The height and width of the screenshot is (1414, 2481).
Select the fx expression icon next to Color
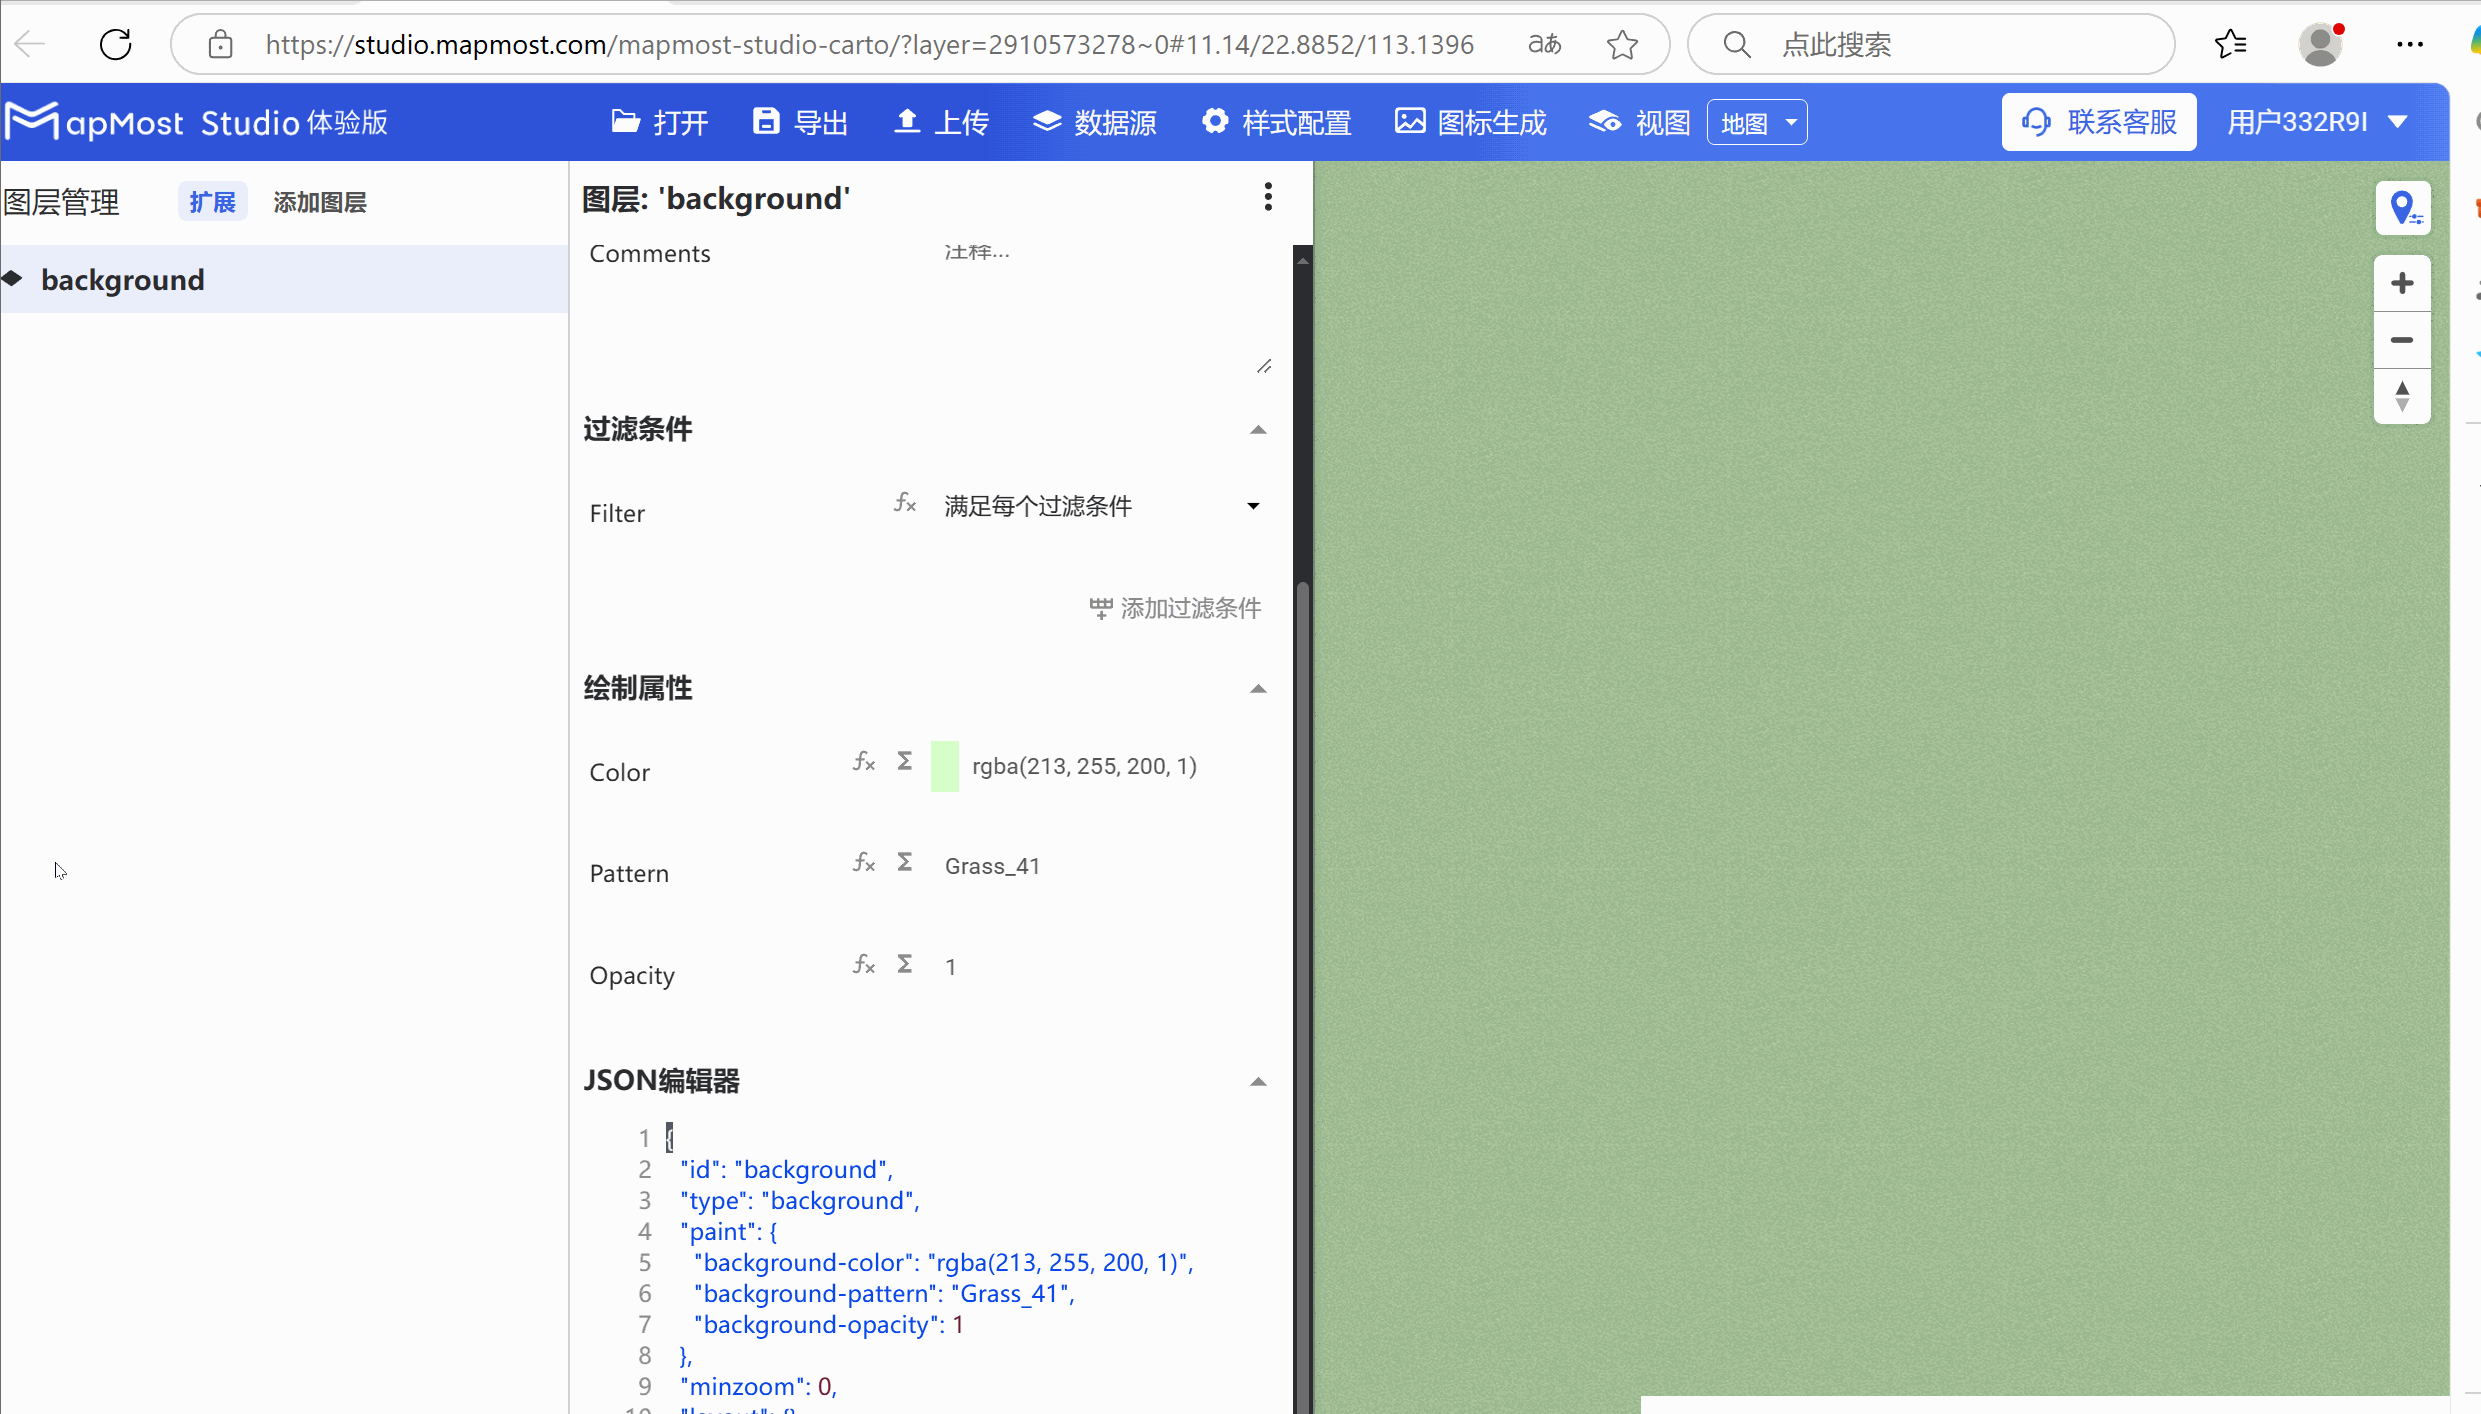863,762
